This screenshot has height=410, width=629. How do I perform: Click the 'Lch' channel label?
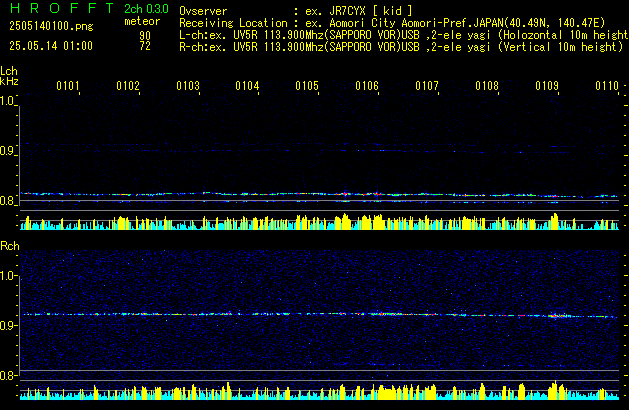pyautogui.click(x=9, y=71)
